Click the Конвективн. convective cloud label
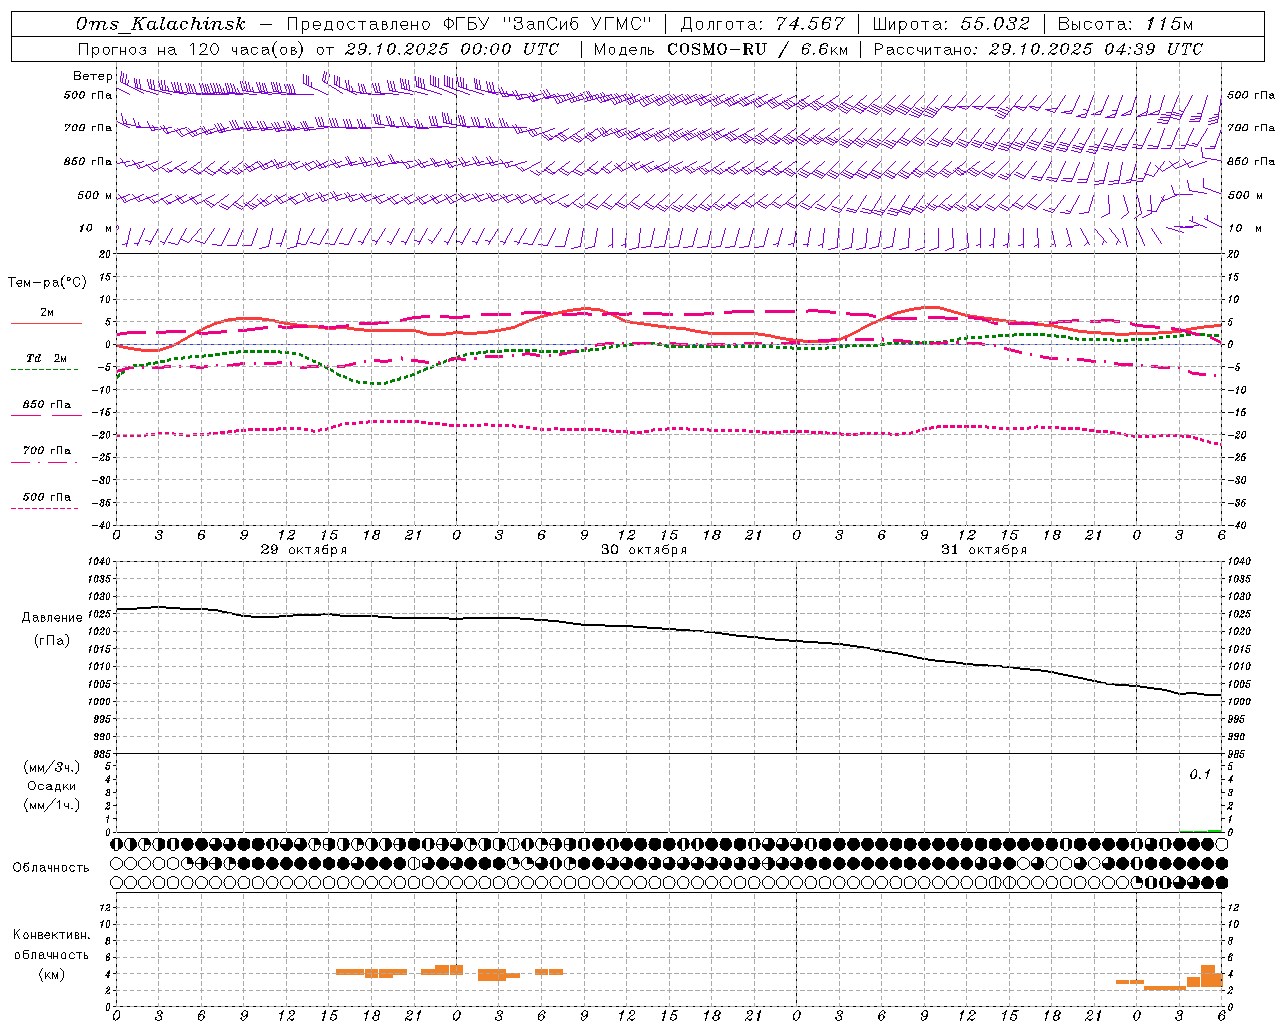This screenshot has height=1024, width=1280. pos(52,935)
